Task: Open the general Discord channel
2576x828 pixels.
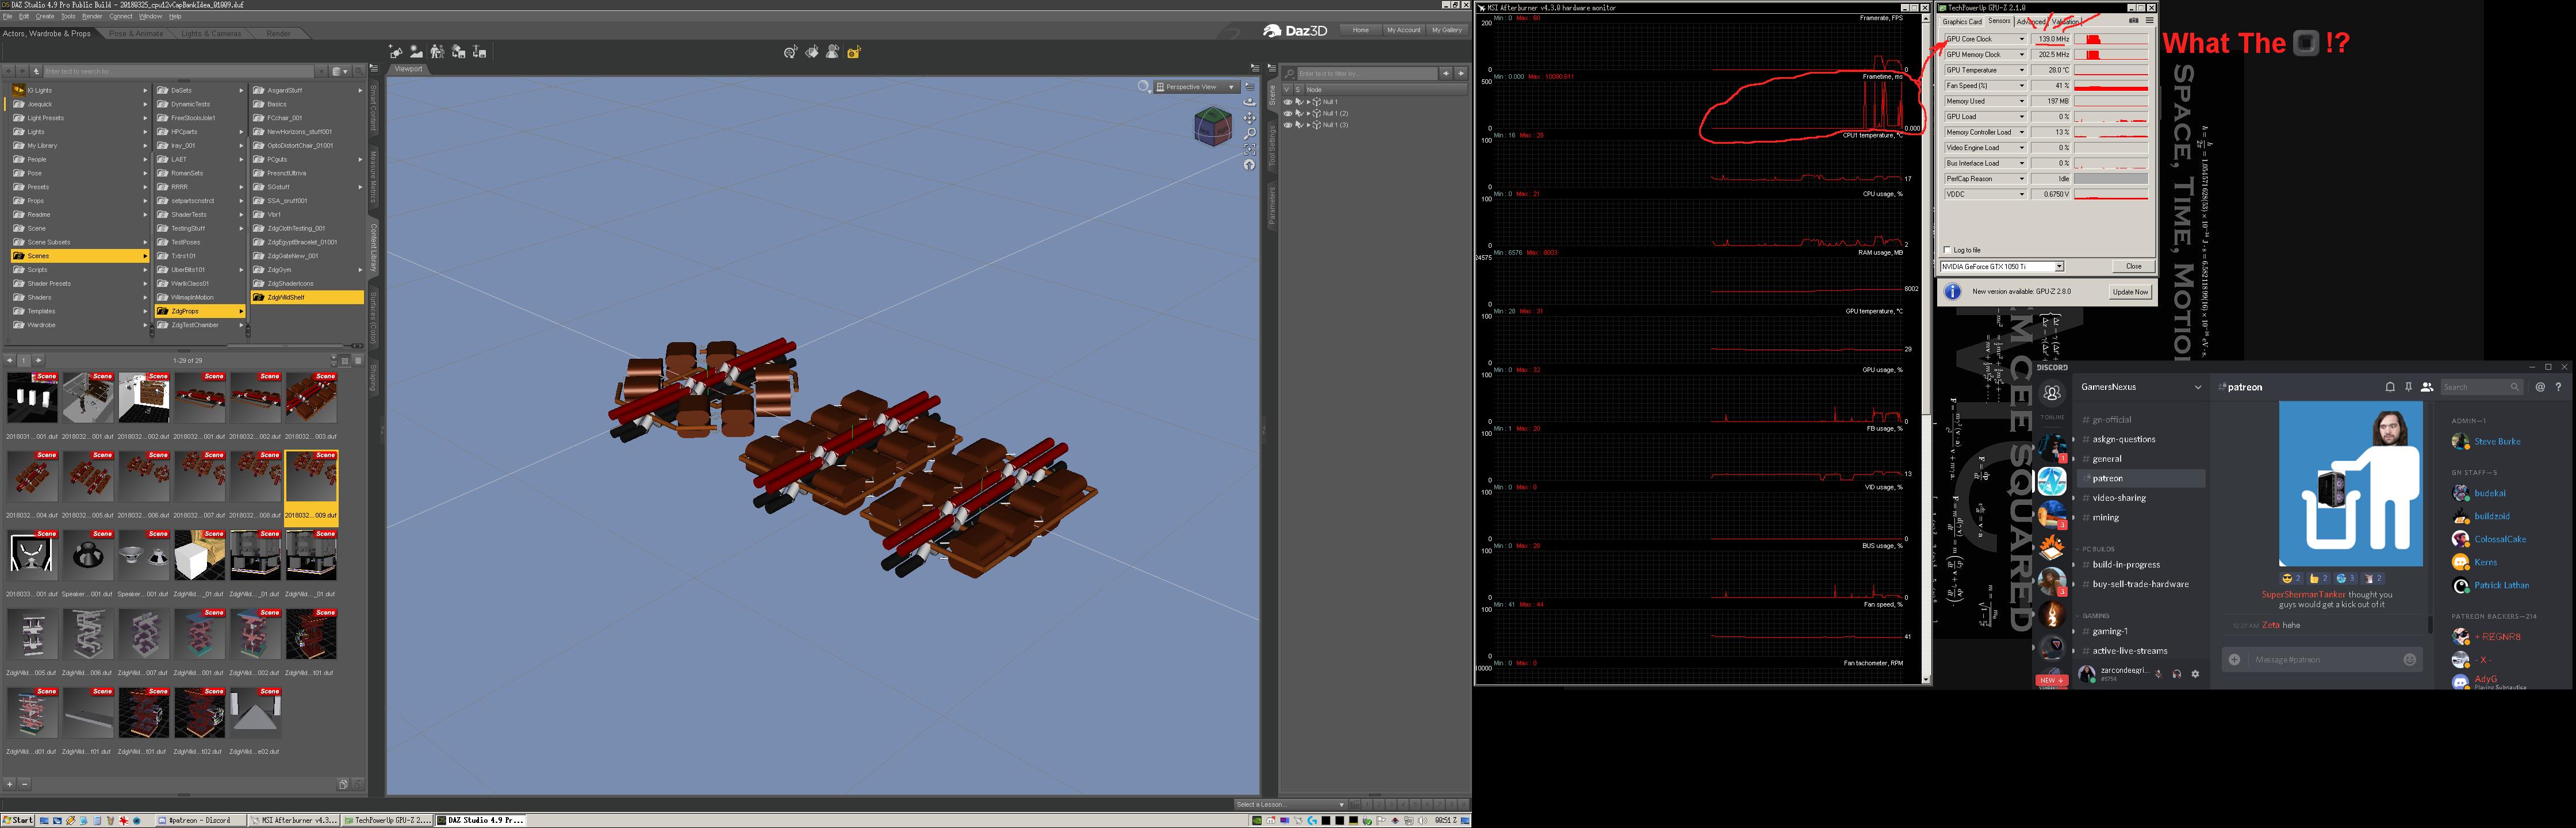Action: click(2107, 459)
